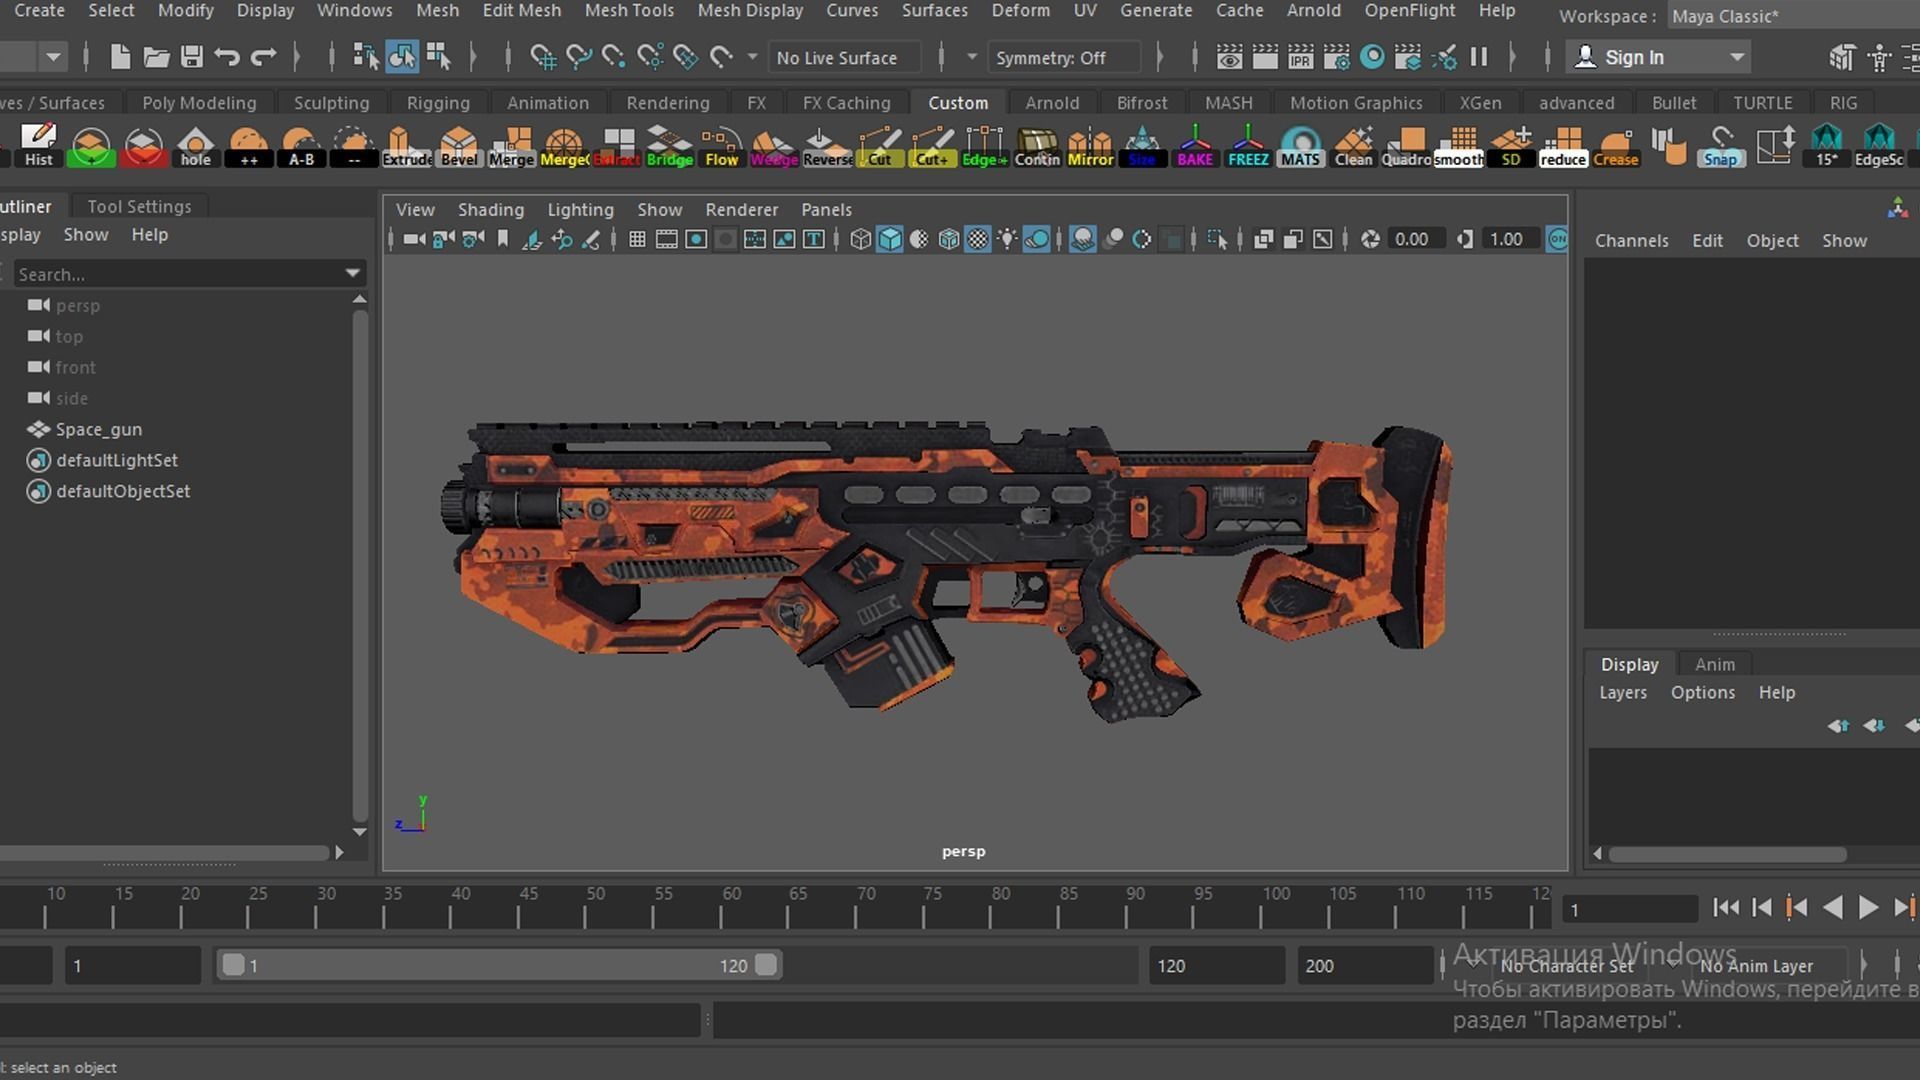Open Options in the layer editor

1702,693
